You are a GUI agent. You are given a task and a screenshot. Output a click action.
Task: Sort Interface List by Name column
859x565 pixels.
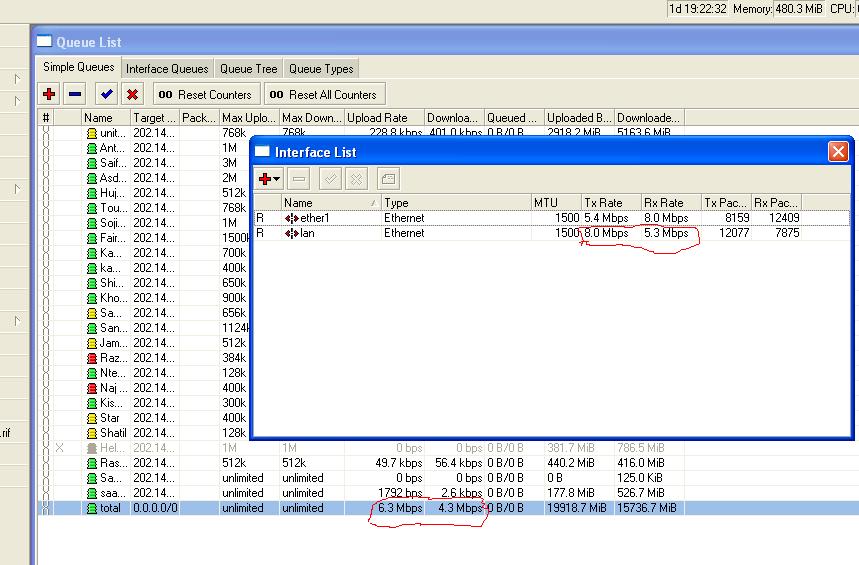point(331,203)
